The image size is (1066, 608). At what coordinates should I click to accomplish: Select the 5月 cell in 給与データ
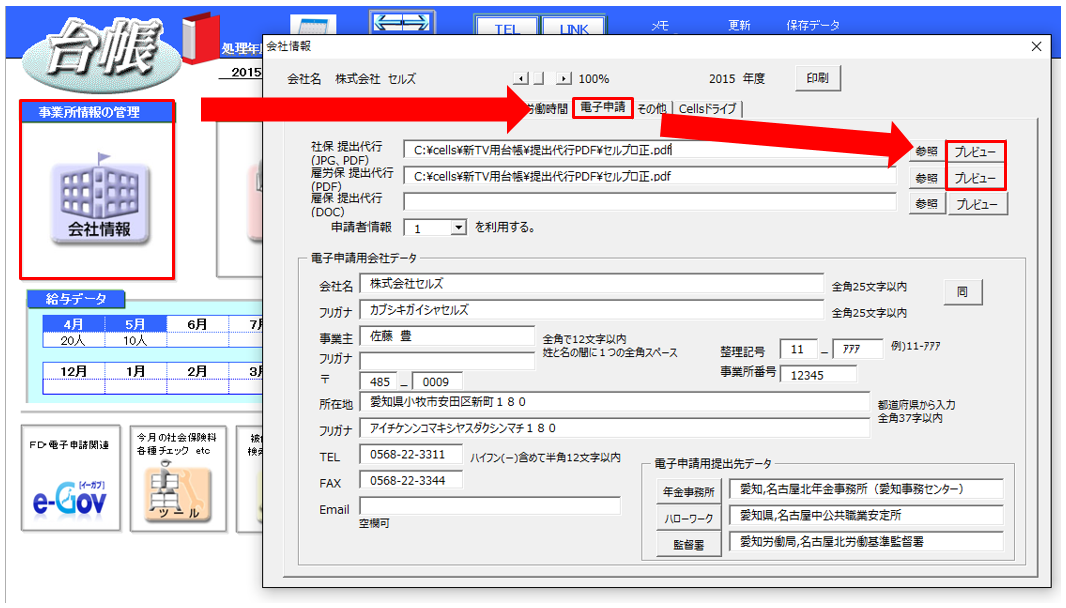click(x=135, y=324)
